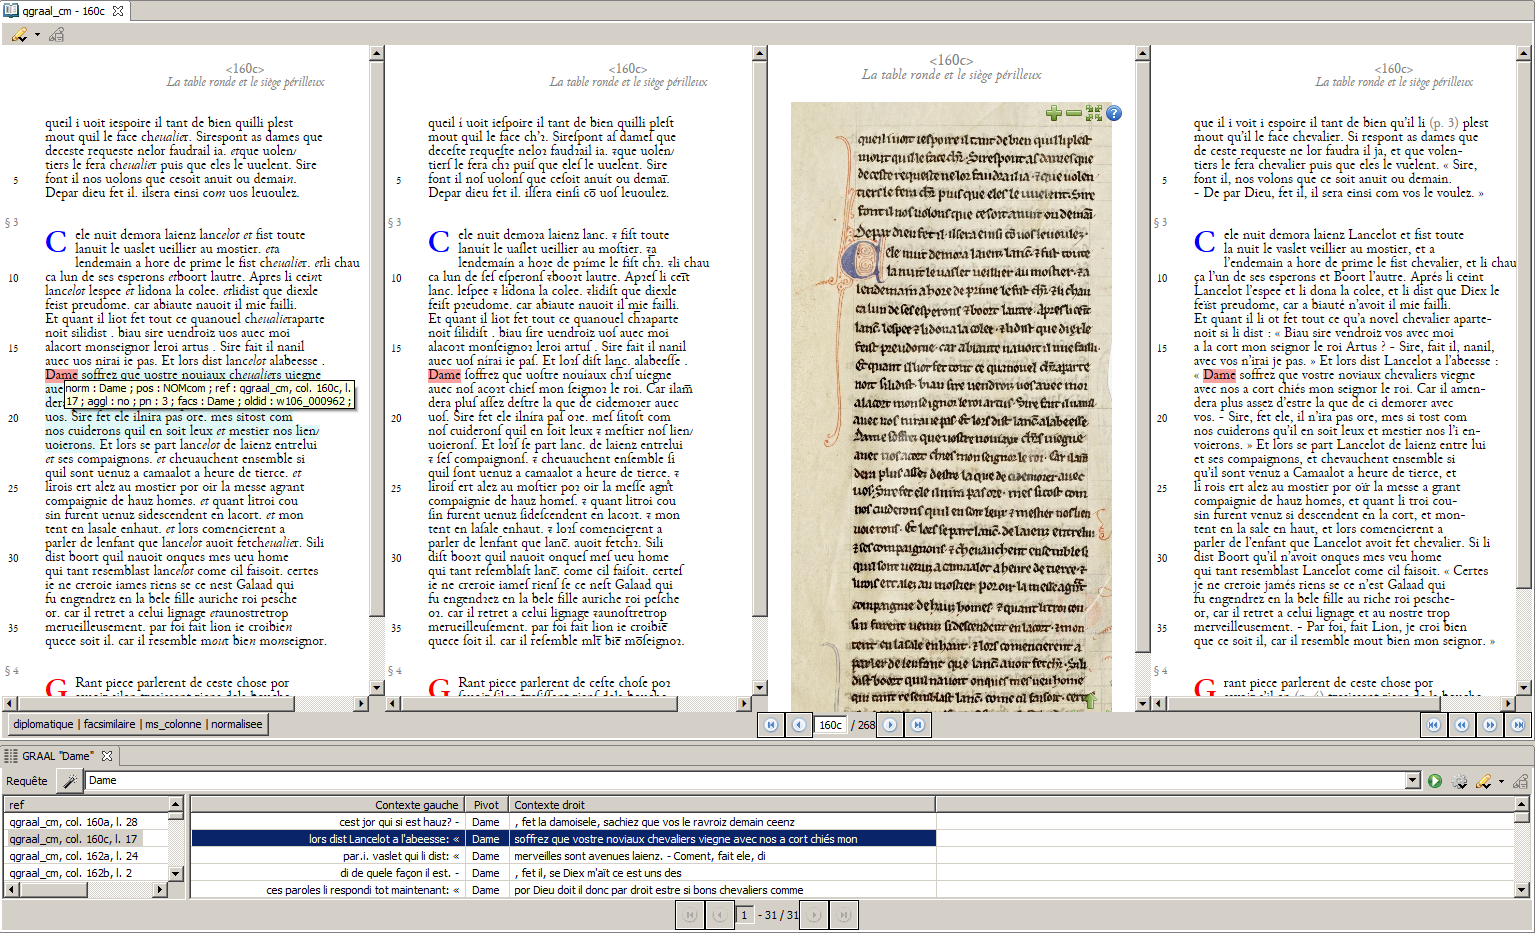Click the editions selector button diplomatique/facsimilaire

(x=138, y=724)
